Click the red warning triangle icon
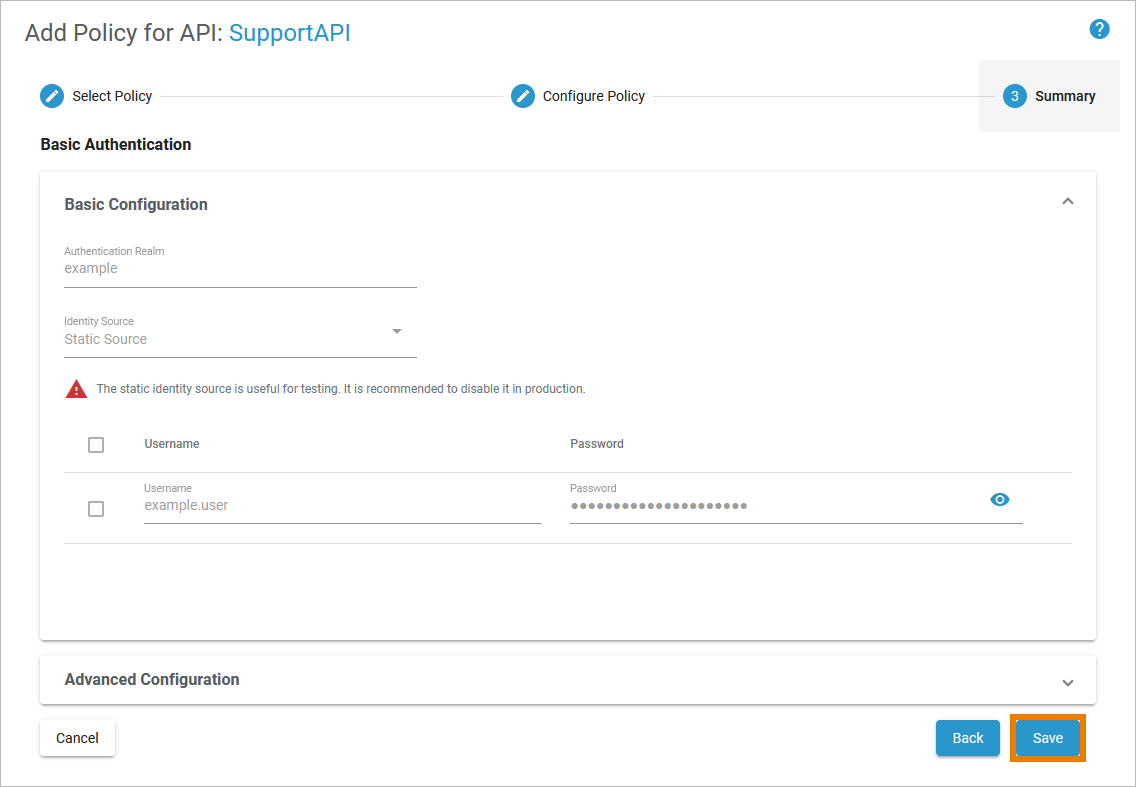The width and height of the screenshot is (1136, 787). pyautogui.click(x=76, y=389)
